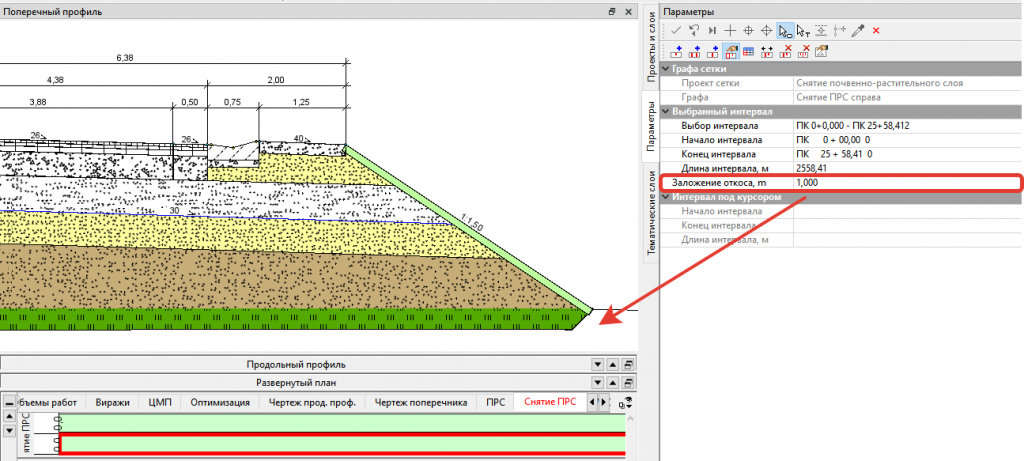Screen dimensions: 1024x461
Task: Switch to the Чертеж поперечника tab
Action: pyautogui.click(x=421, y=402)
